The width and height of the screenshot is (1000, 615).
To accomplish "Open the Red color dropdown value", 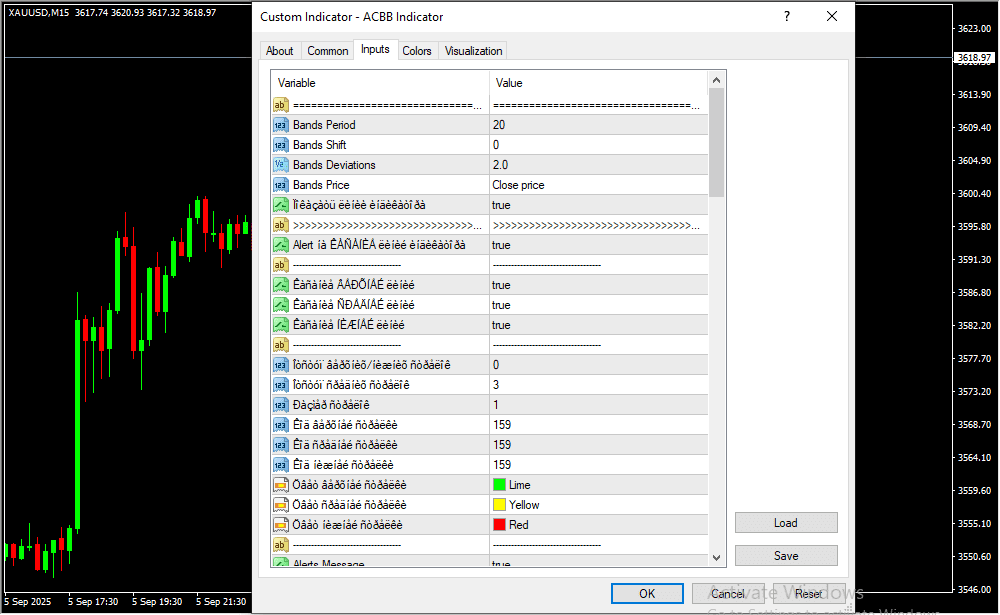I will pyautogui.click(x=518, y=525).
